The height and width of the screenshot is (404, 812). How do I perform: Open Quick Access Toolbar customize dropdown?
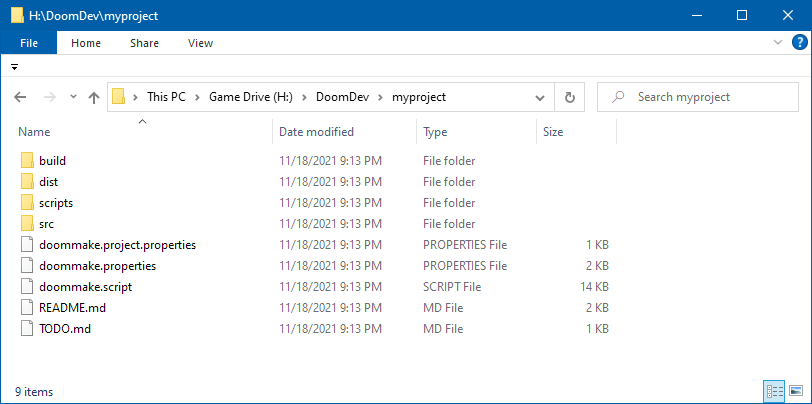[14, 67]
